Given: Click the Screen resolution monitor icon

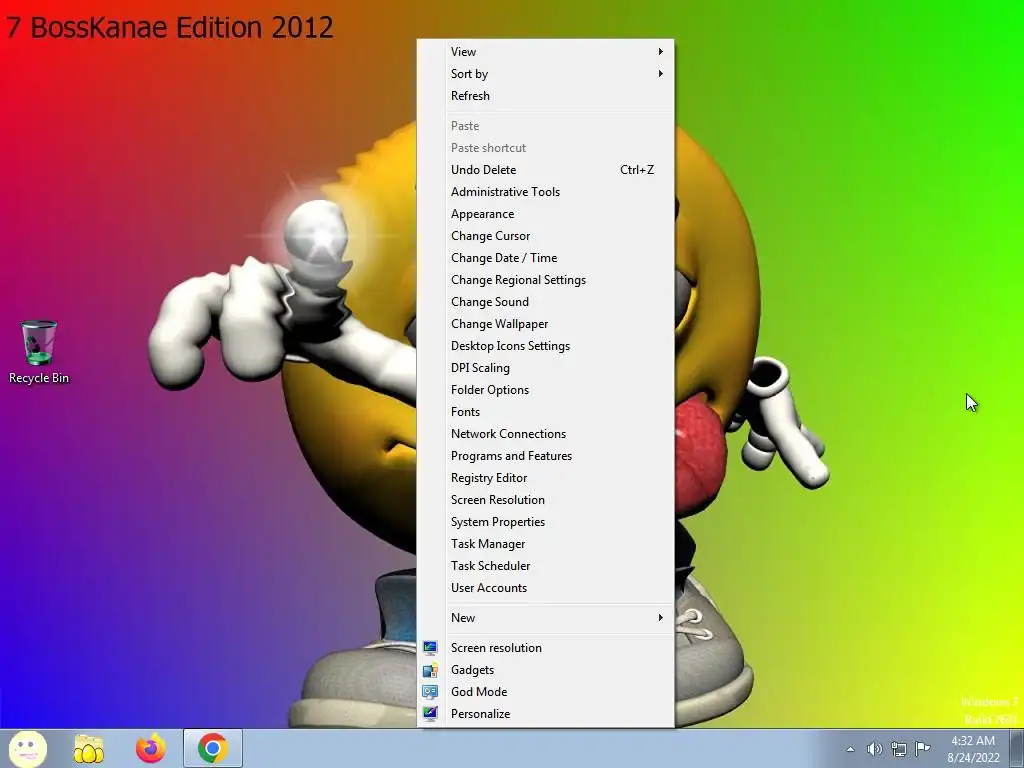Looking at the screenshot, I should tap(430, 648).
